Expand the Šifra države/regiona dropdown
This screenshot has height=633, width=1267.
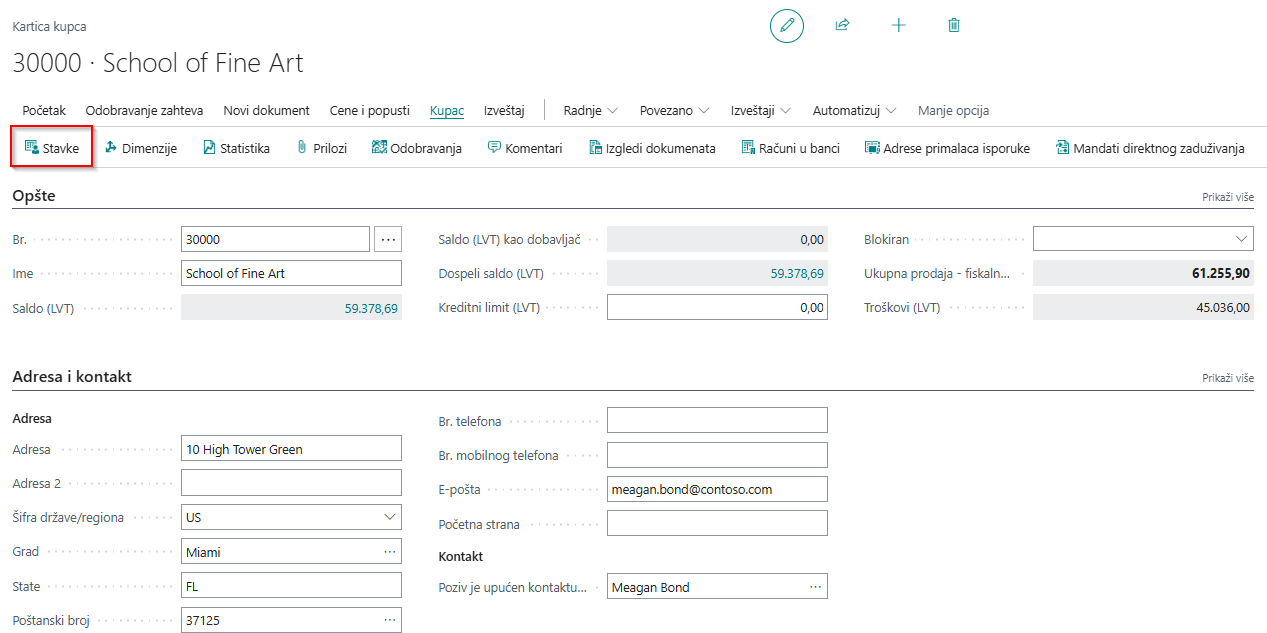pyautogui.click(x=389, y=517)
